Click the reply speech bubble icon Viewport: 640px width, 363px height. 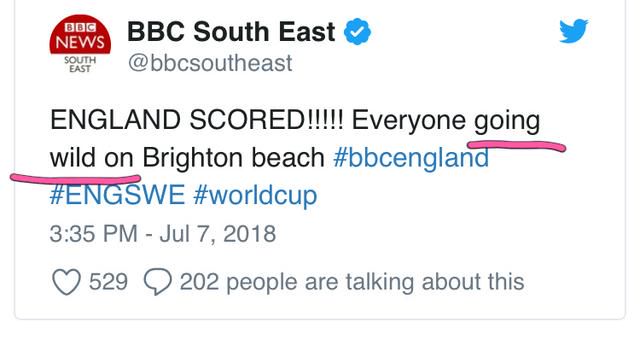click(x=158, y=282)
